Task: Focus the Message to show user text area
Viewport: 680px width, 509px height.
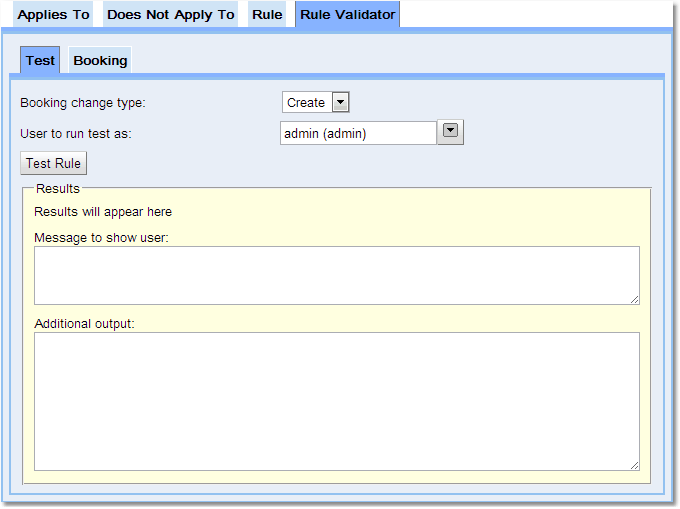Action: [x=336, y=275]
